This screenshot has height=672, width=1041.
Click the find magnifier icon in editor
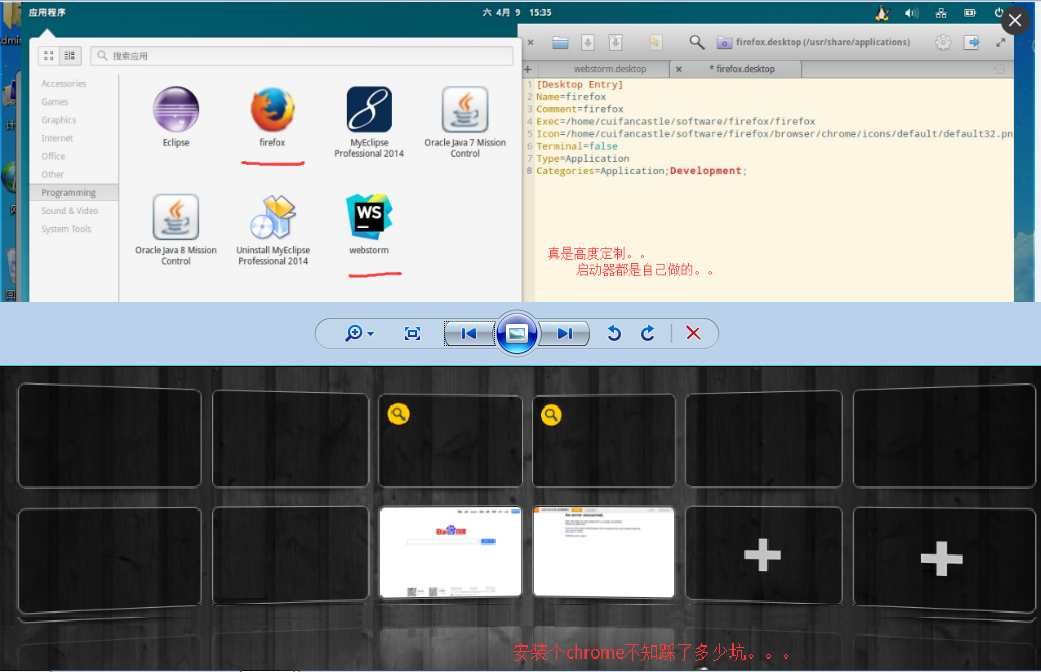[x=696, y=42]
